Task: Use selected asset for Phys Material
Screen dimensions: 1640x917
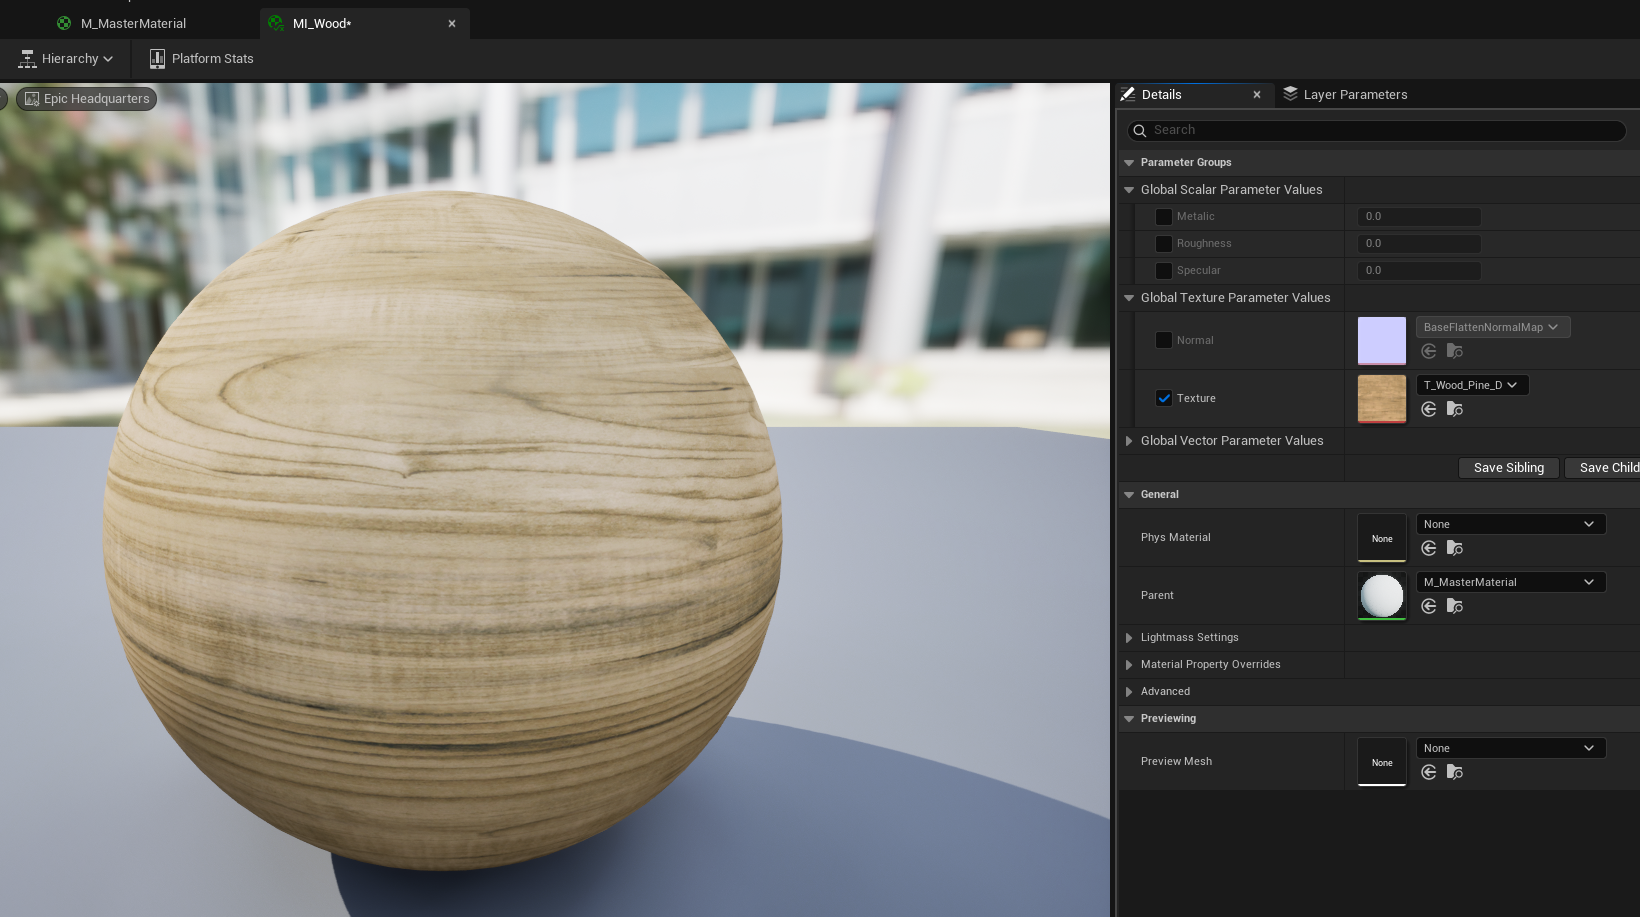Action: 1429,548
